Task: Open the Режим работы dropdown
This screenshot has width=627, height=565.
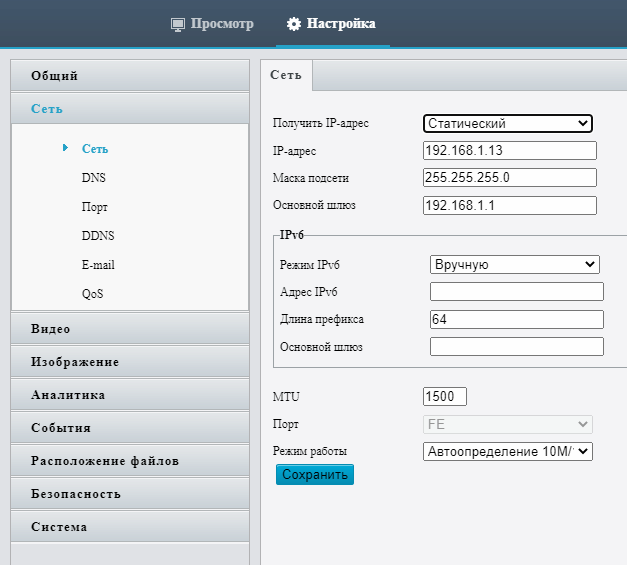Action: (507, 451)
